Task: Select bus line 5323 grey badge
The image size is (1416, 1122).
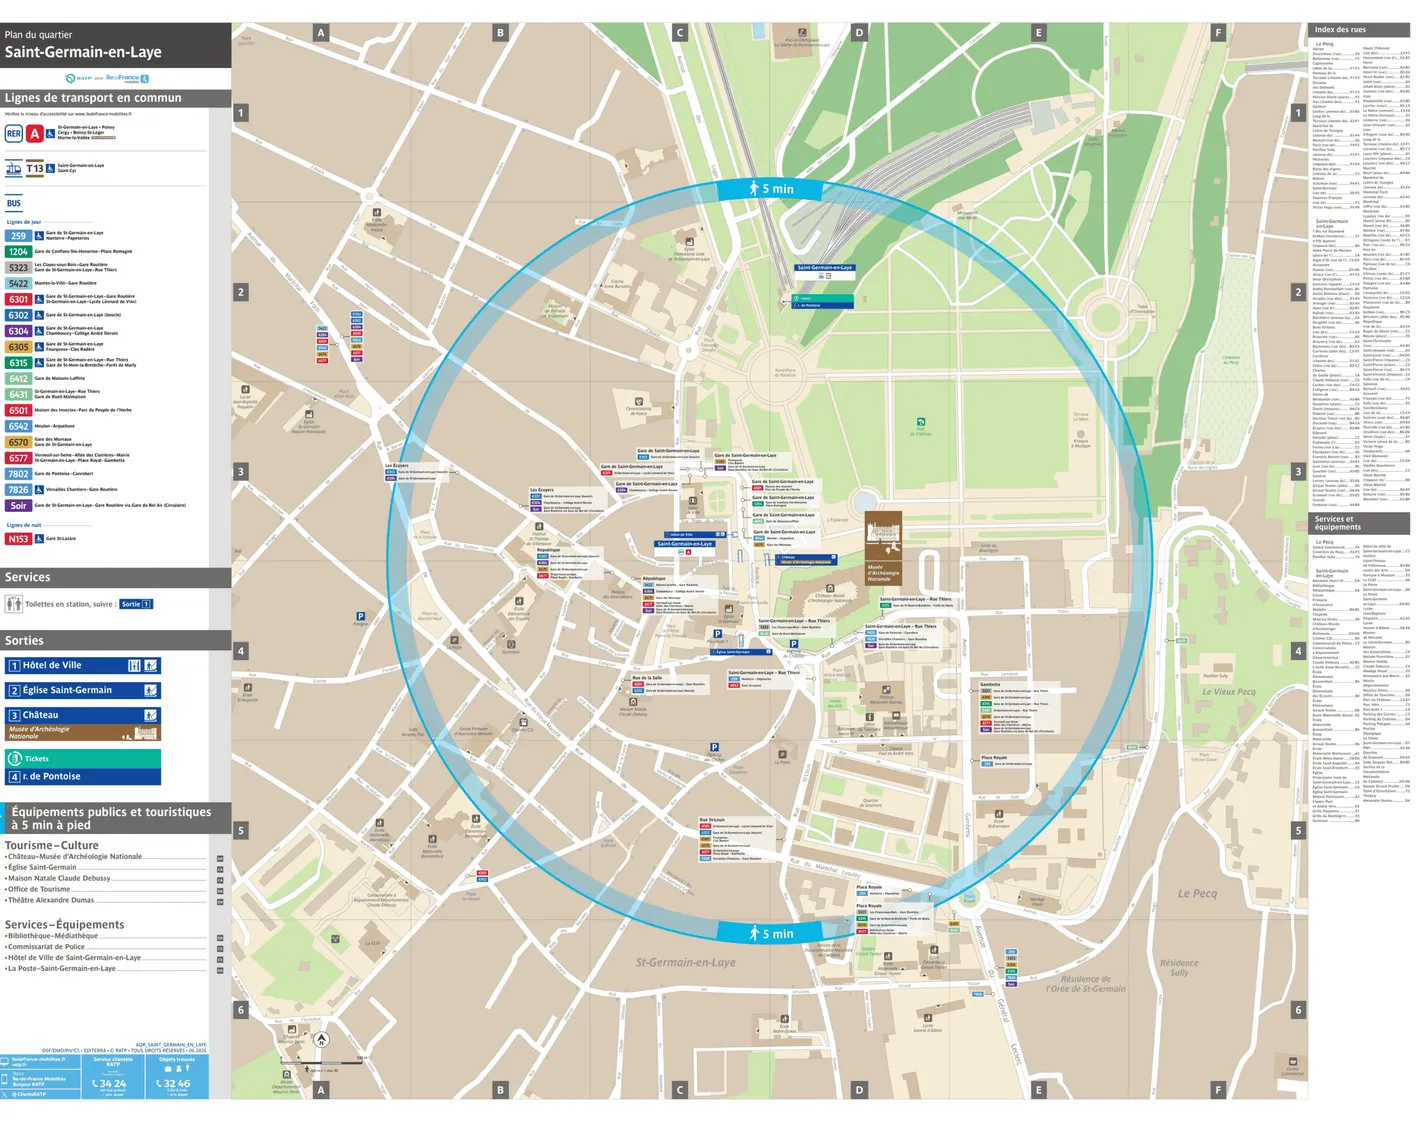Action: click(19, 268)
